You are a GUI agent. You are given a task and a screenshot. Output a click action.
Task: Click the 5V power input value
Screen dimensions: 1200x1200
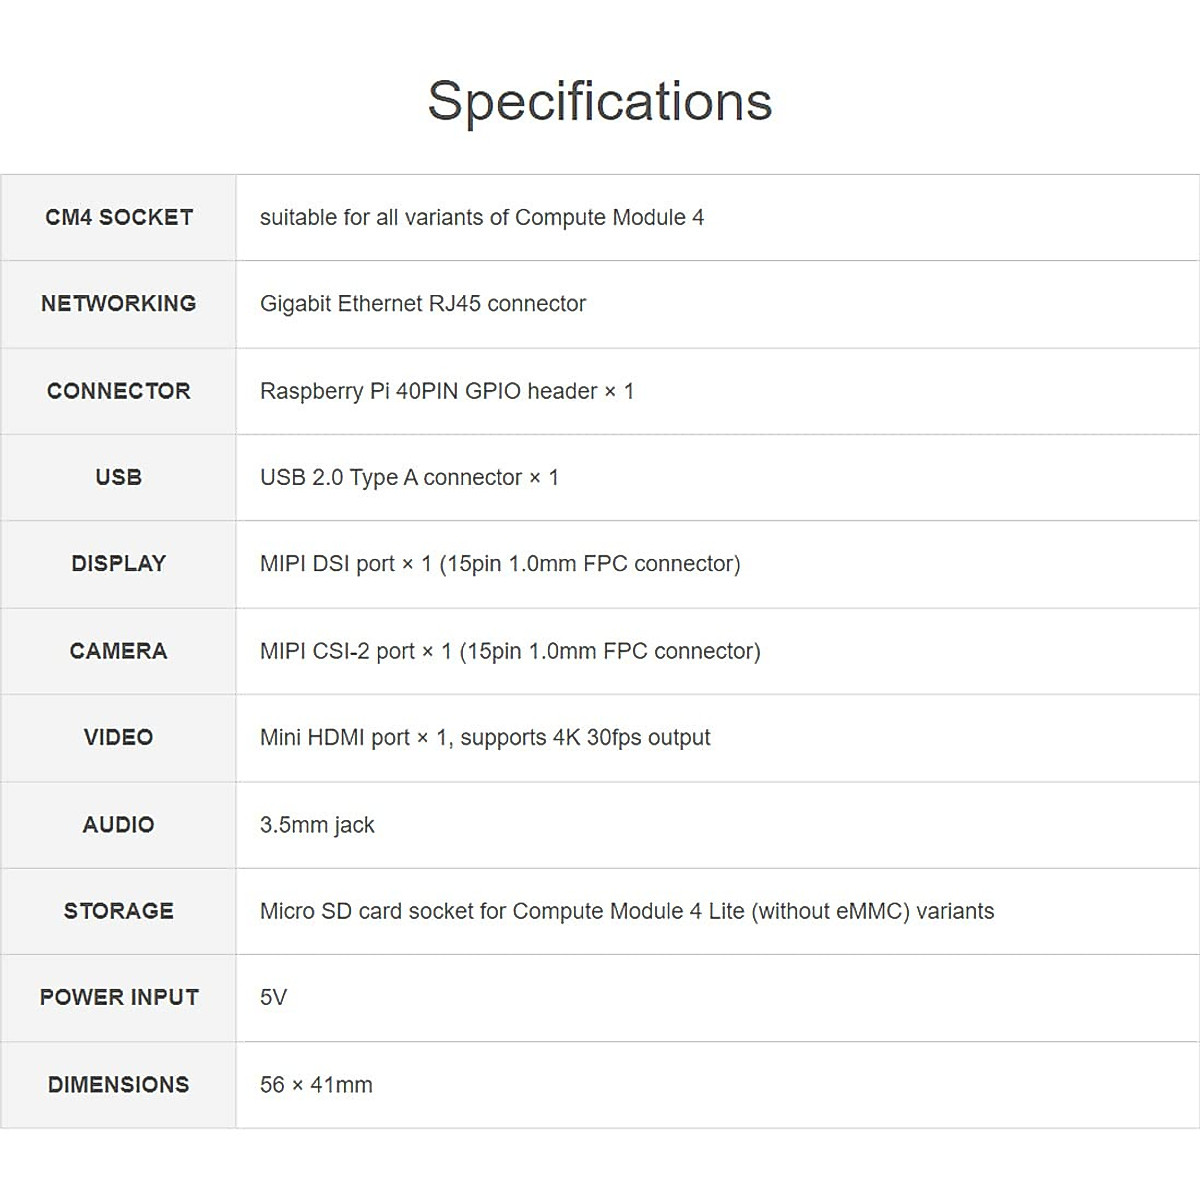(x=273, y=997)
